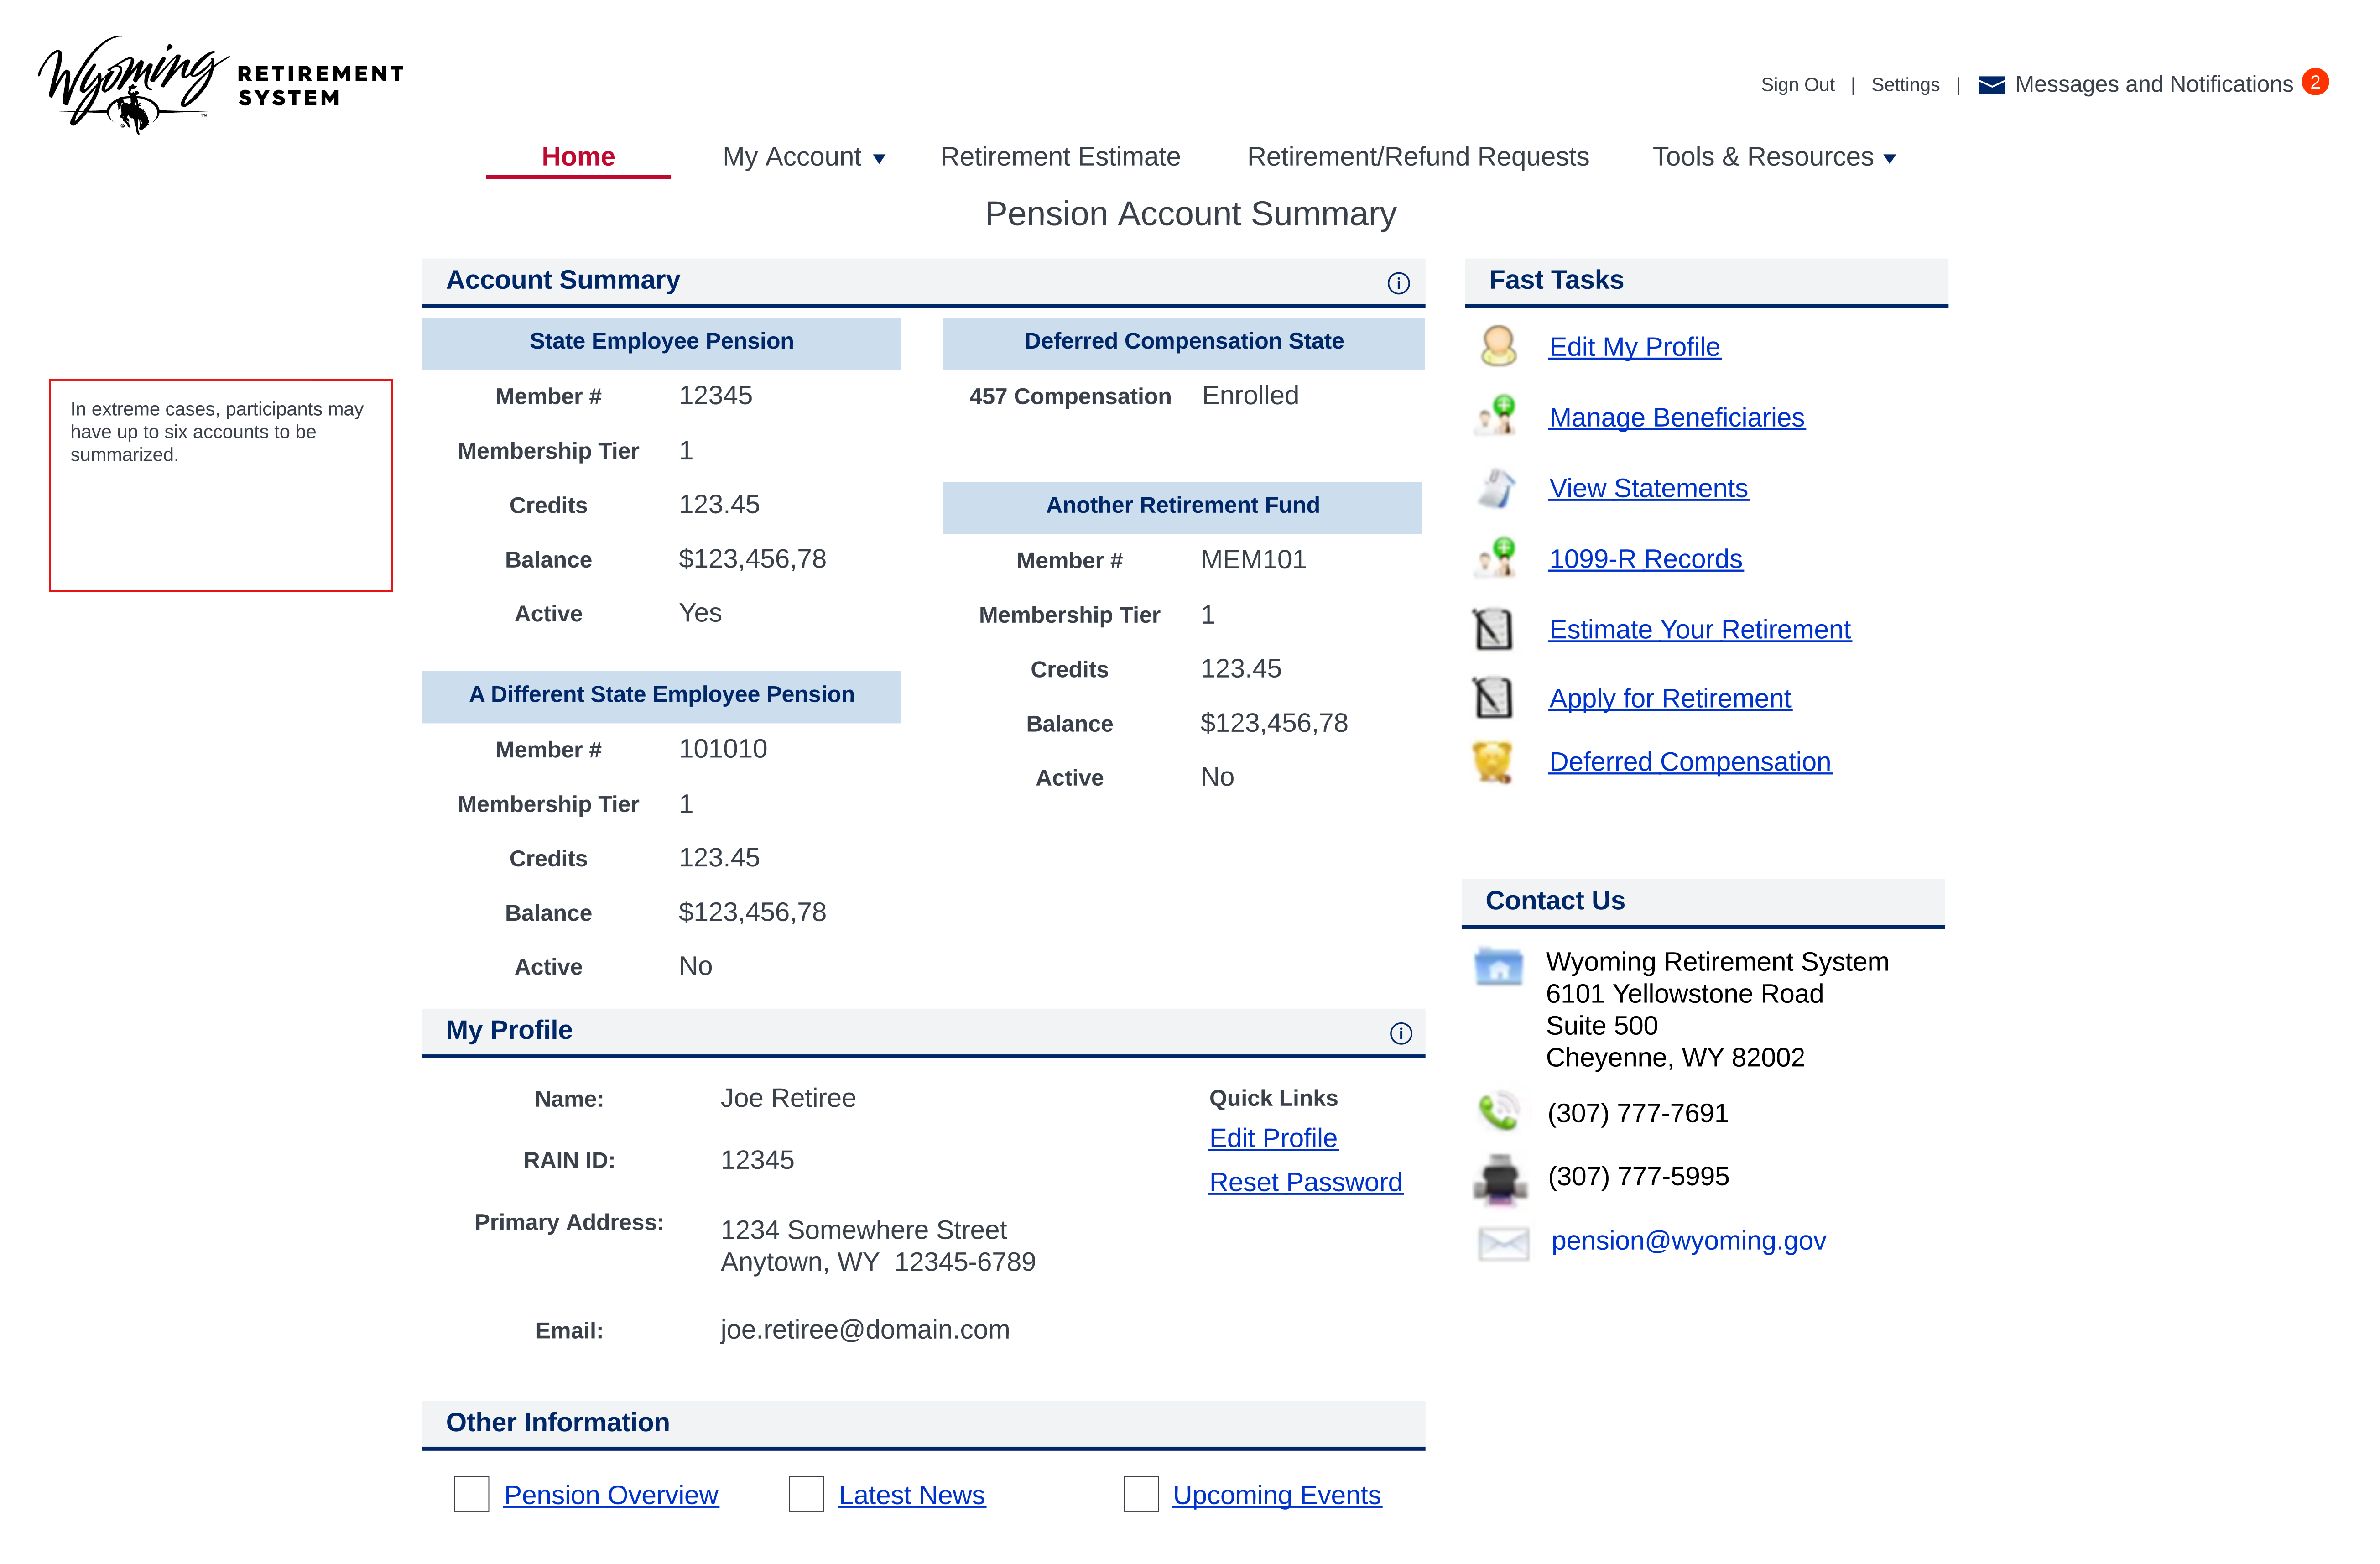Viewport: 2380px width, 1564px height.
Task: Click the Wyoming Retirement System logo
Action: point(220,85)
